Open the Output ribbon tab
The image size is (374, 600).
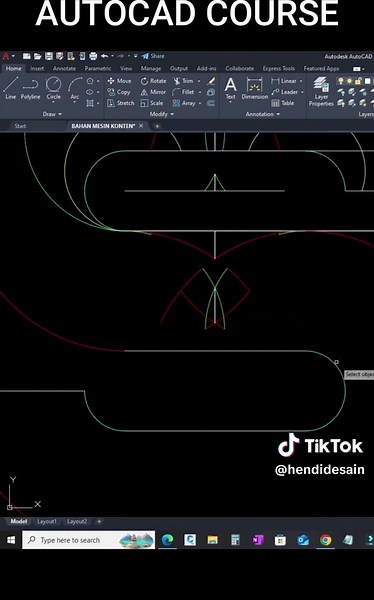[179, 68]
